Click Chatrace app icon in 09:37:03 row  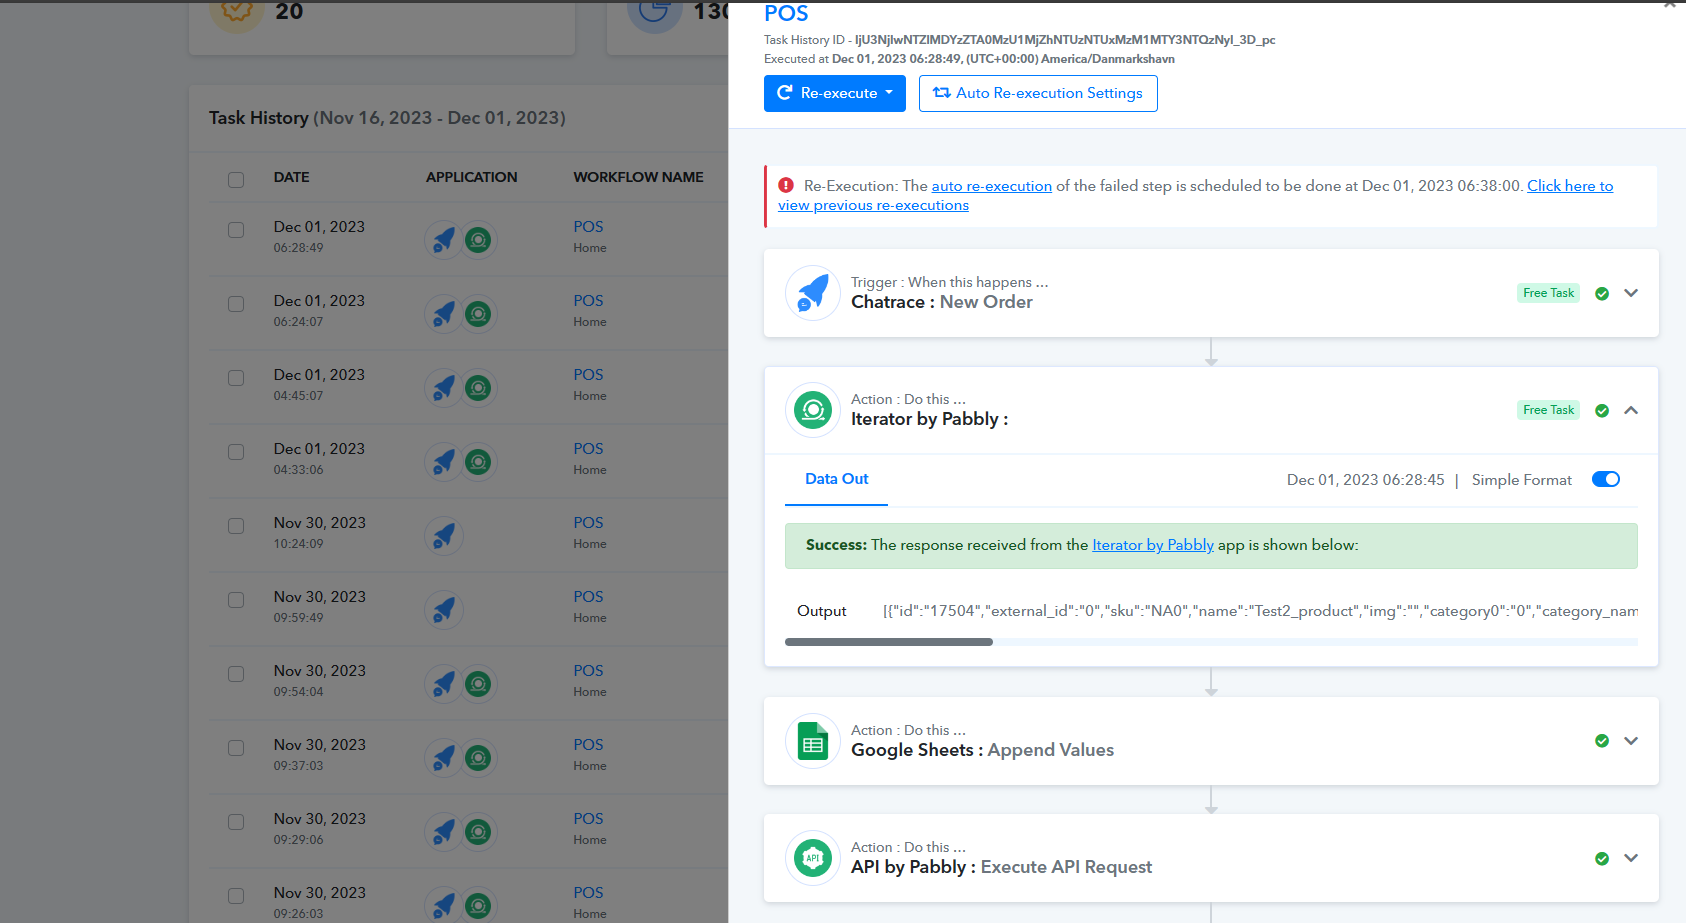click(444, 758)
